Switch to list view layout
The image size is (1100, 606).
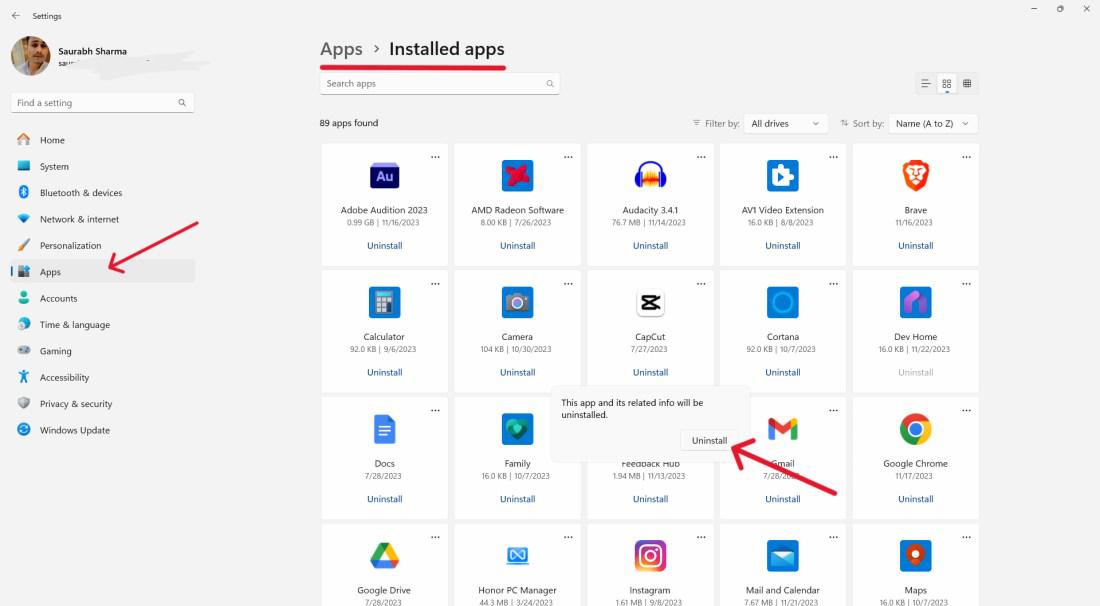(x=925, y=83)
